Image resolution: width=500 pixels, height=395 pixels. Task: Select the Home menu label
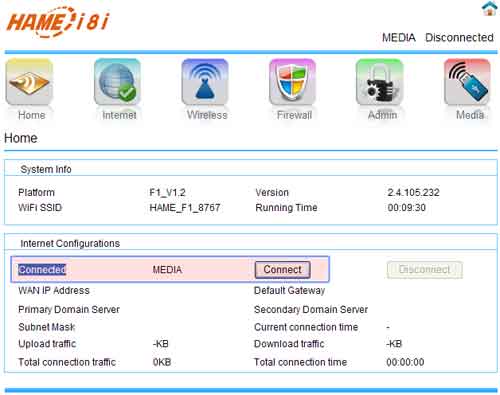[32, 115]
